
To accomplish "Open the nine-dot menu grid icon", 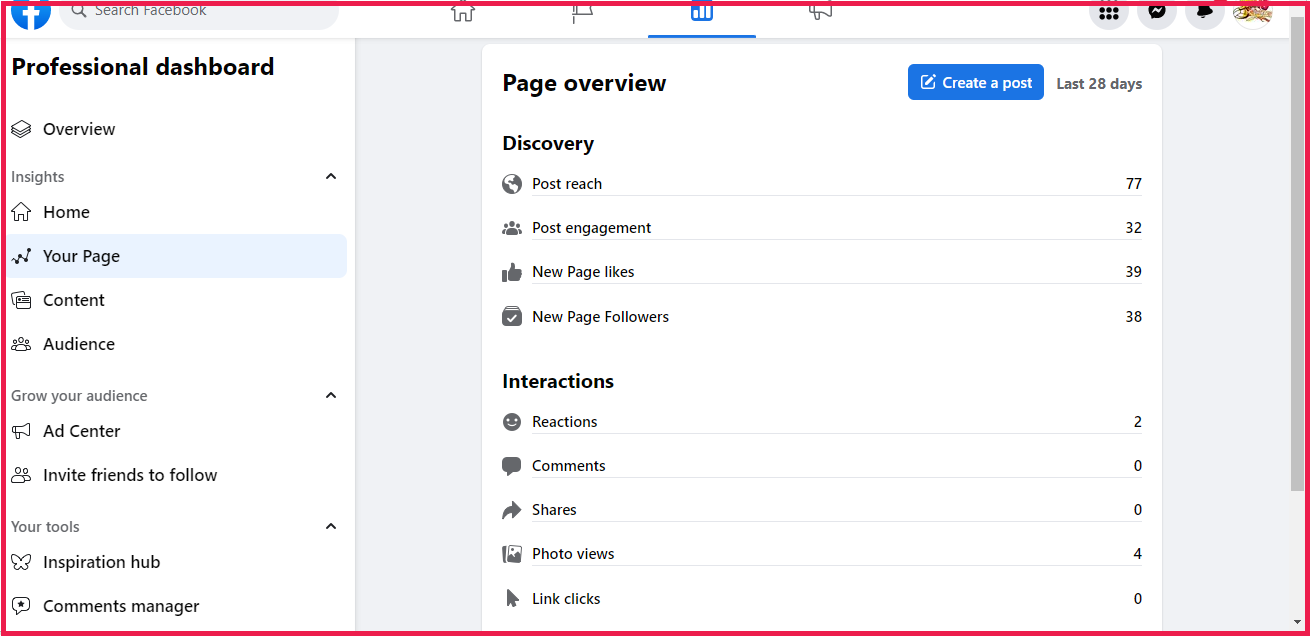I will 1108,14.
